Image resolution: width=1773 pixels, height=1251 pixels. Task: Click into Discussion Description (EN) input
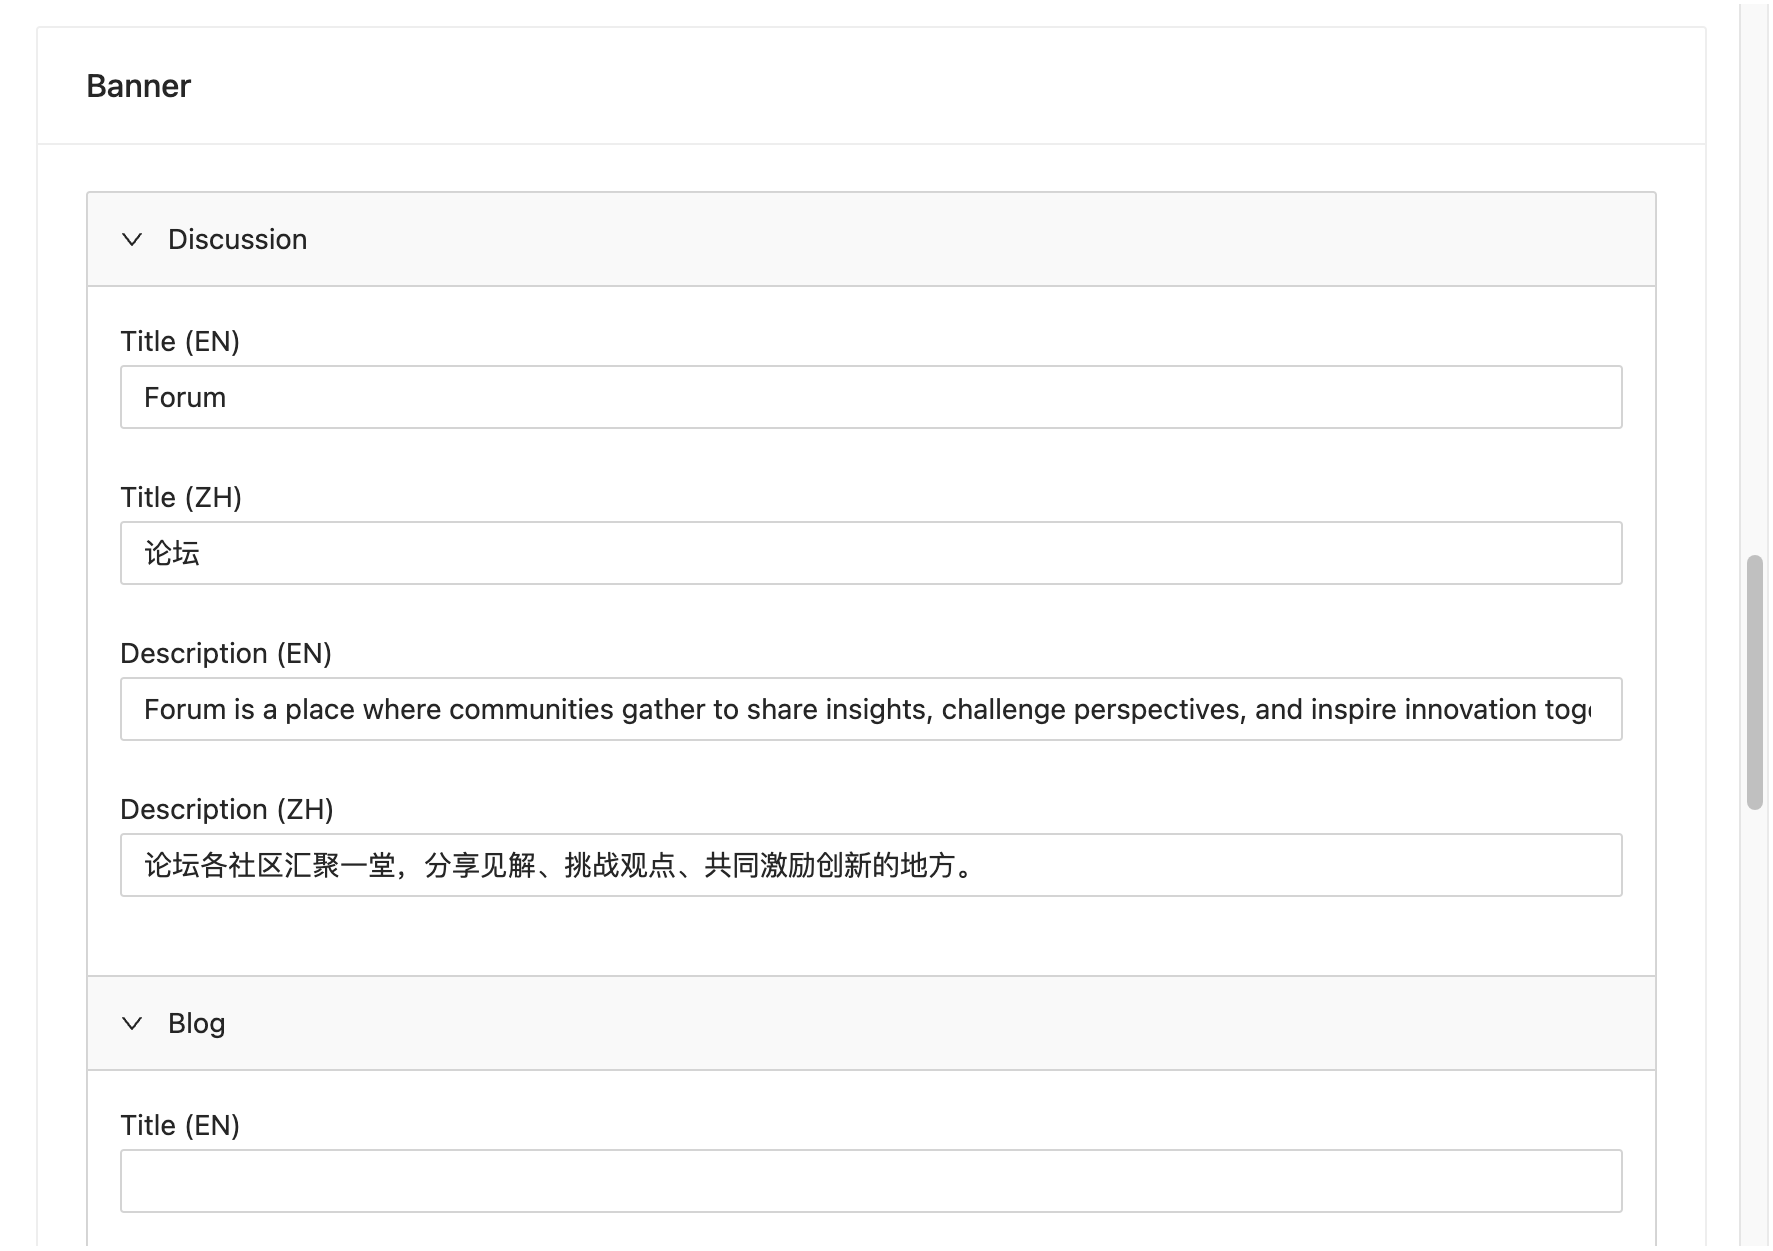point(870,709)
